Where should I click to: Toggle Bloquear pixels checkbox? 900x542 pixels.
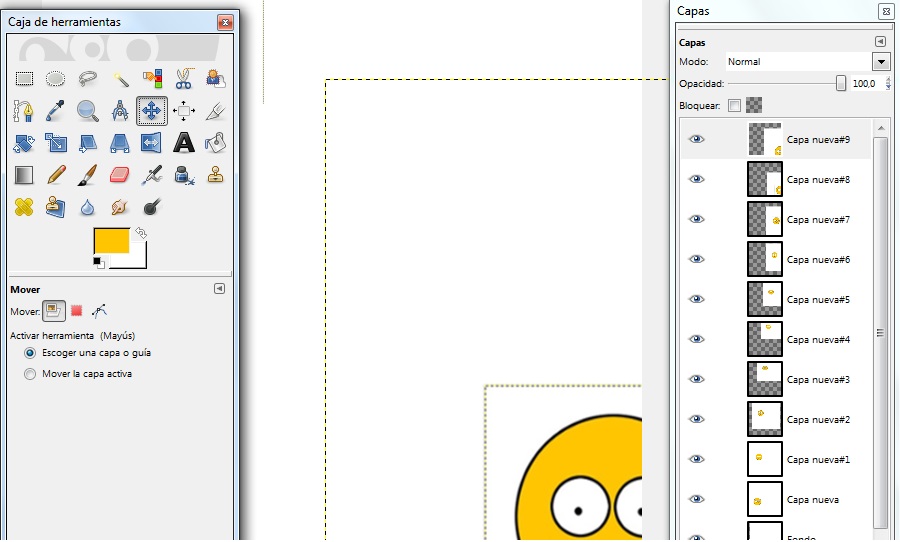pos(734,105)
